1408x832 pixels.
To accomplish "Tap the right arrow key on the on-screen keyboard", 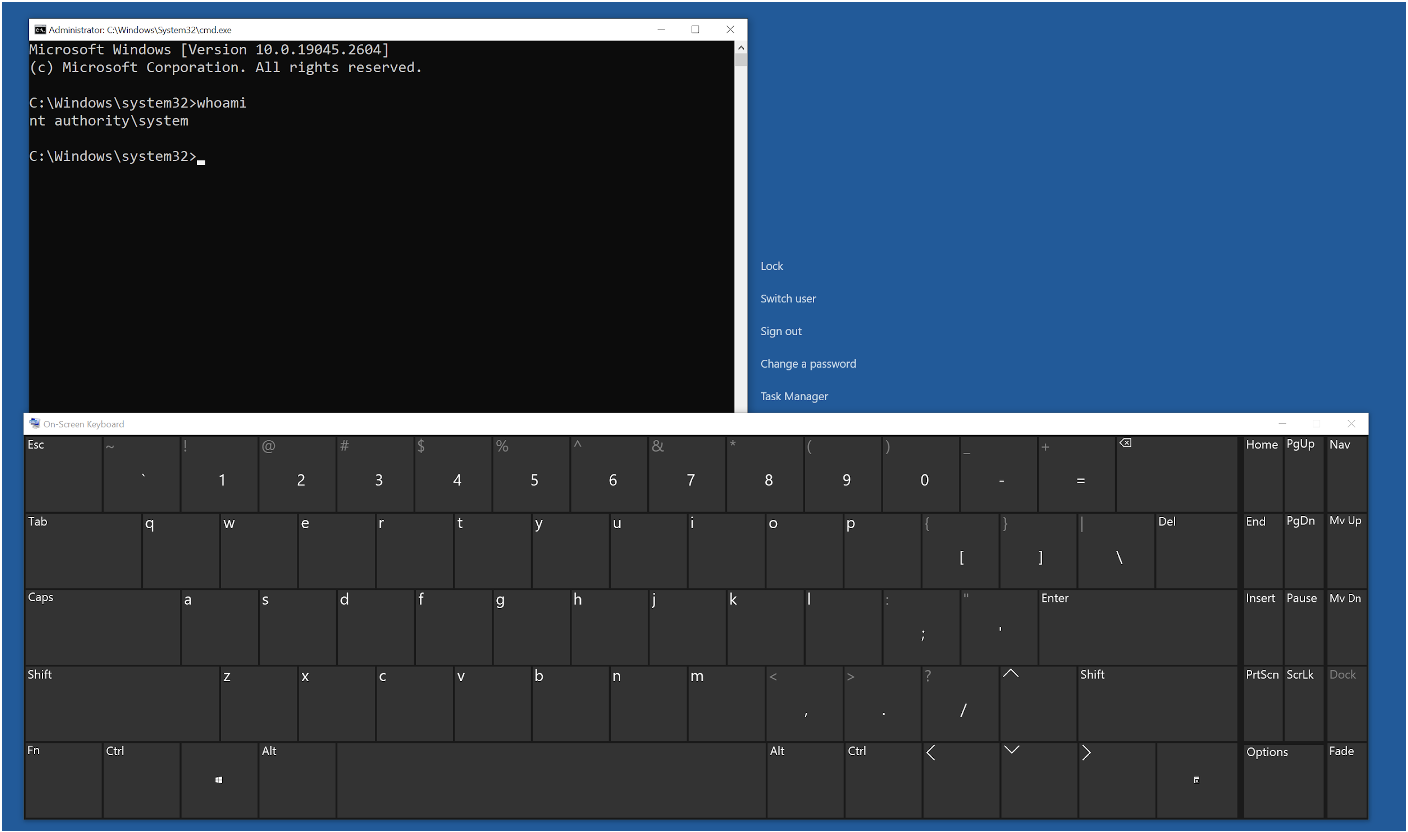I will click(x=1116, y=780).
